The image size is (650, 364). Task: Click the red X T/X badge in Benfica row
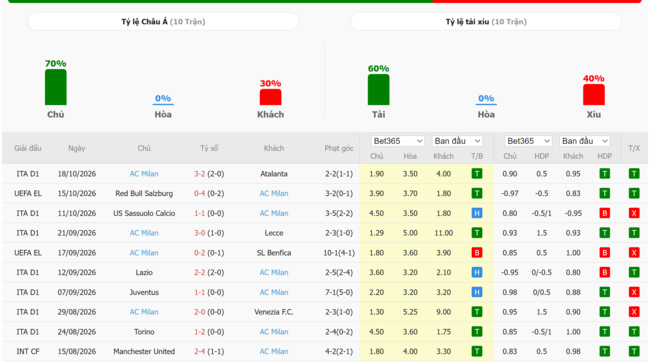634,252
